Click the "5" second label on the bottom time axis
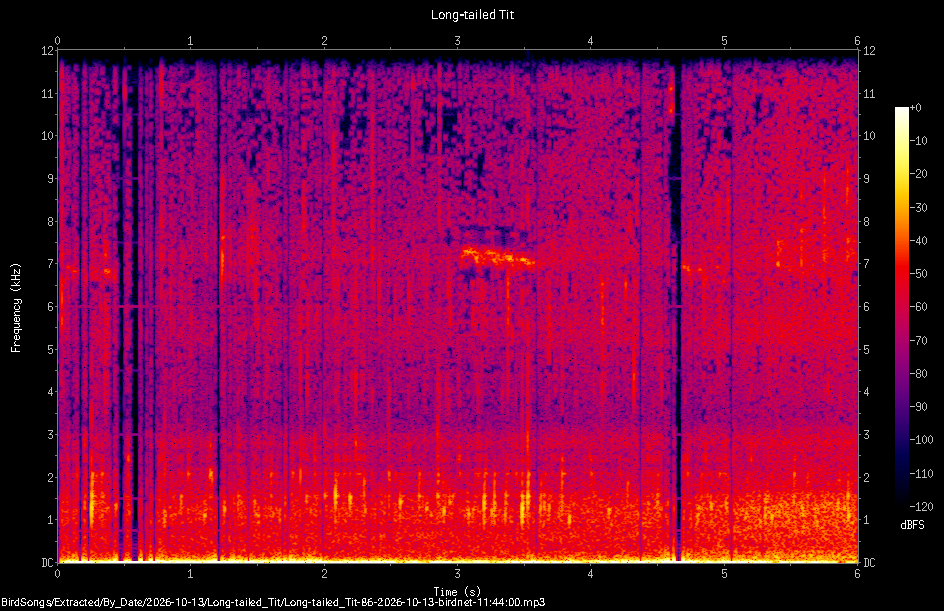 724,574
